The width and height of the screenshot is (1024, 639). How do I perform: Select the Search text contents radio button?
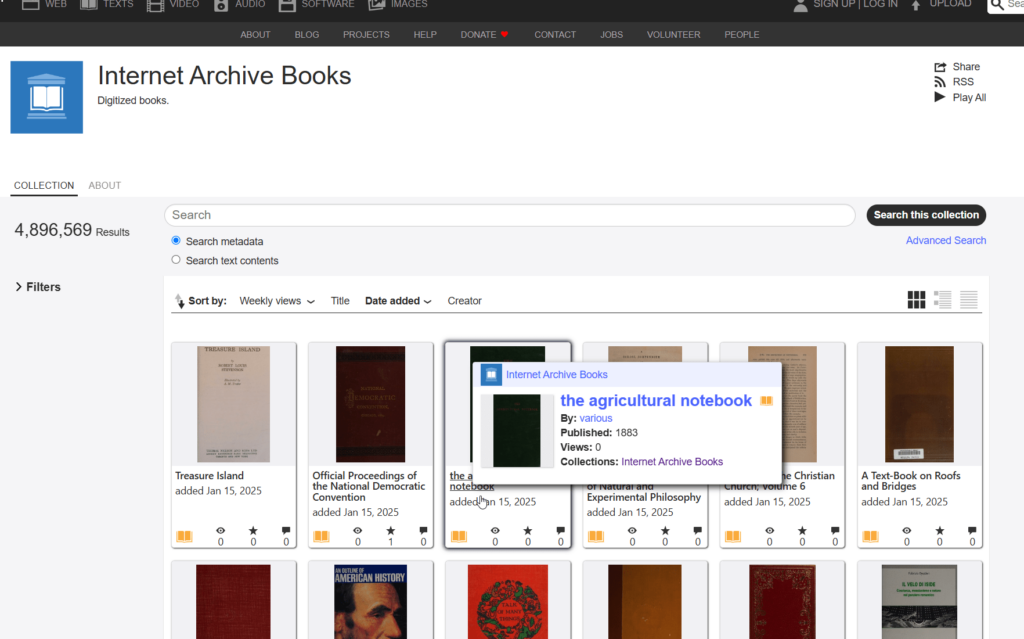[x=176, y=259]
